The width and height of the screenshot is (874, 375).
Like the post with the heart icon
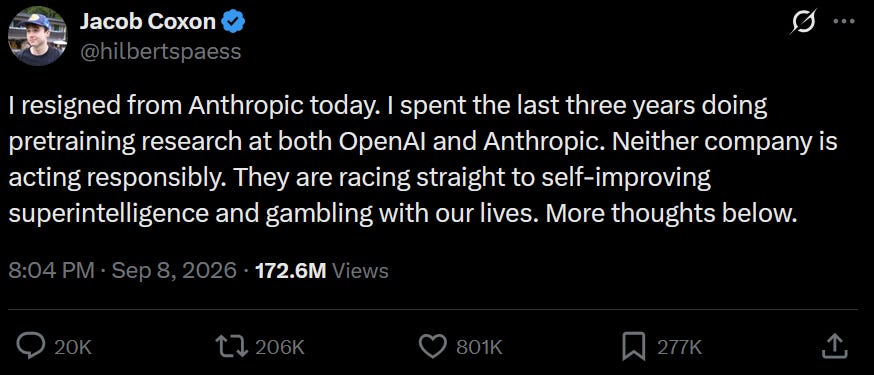point(432,347)
